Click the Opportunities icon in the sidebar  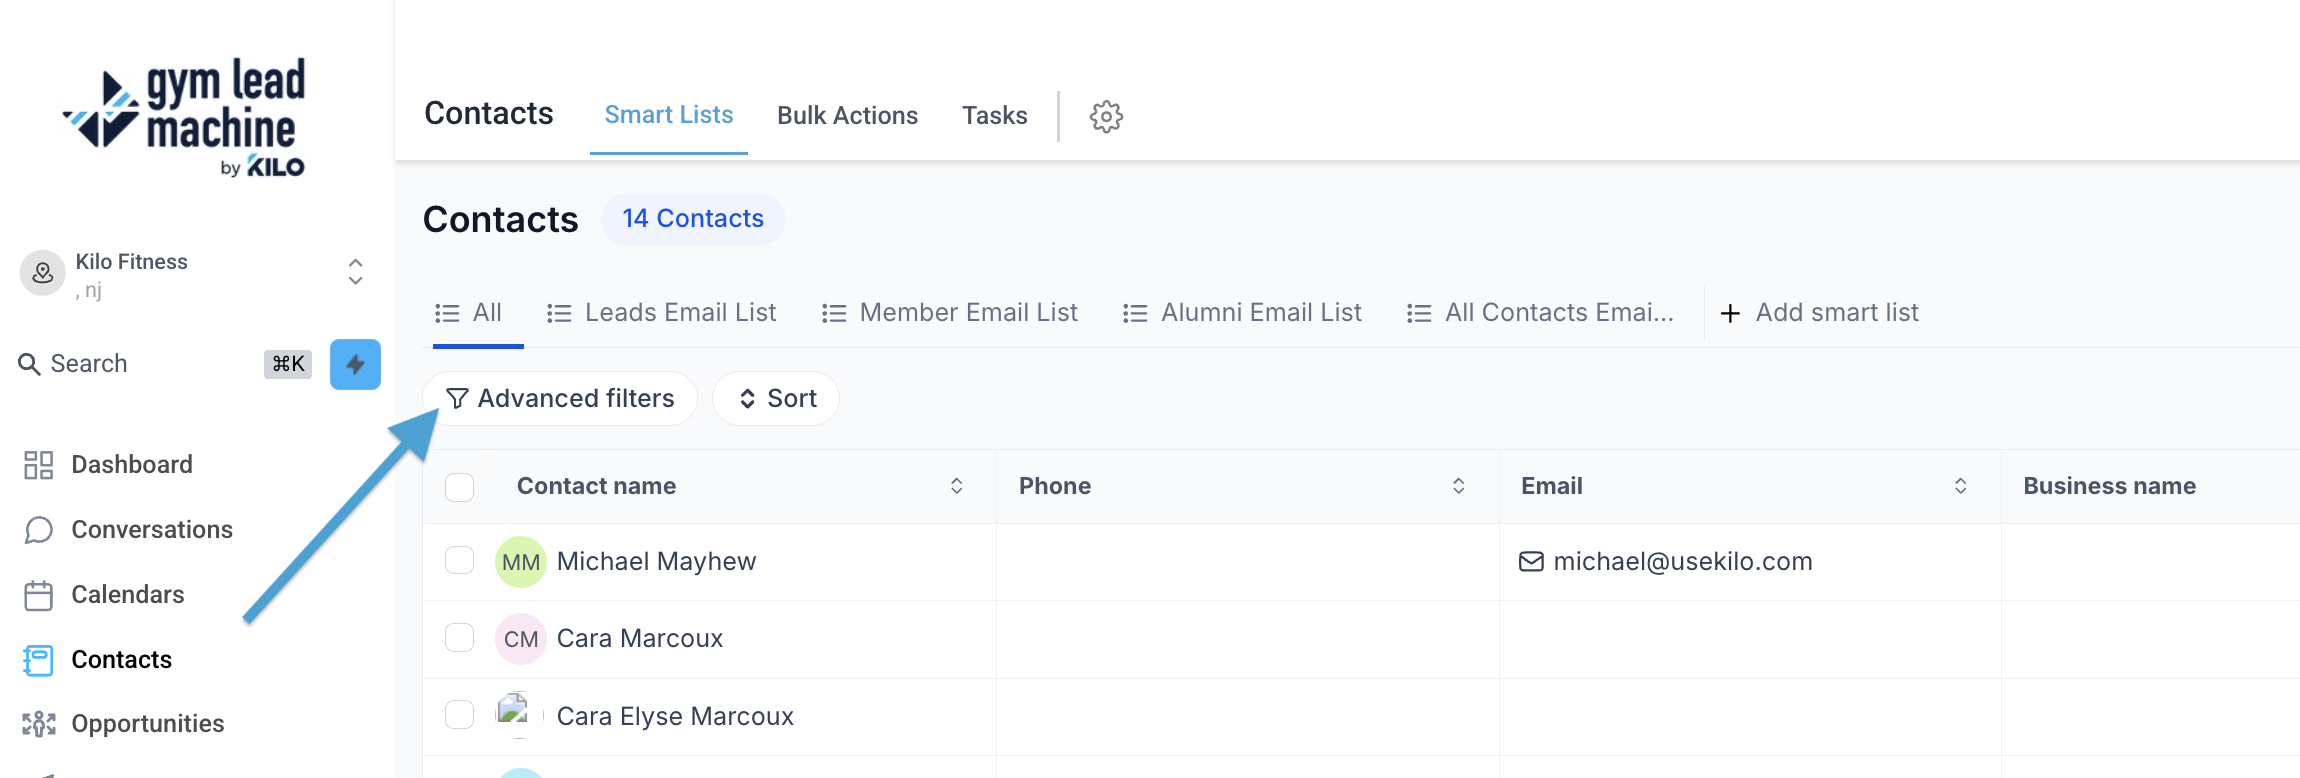(x=38, y=724)
